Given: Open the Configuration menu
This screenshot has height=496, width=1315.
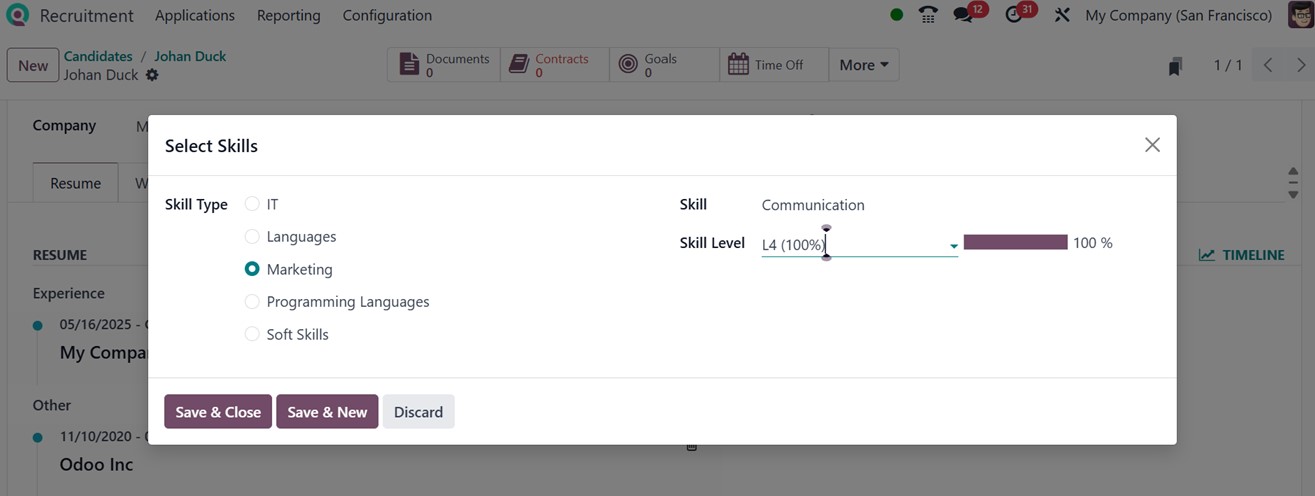Looking at the screenshot, I should tap(387, 15).
